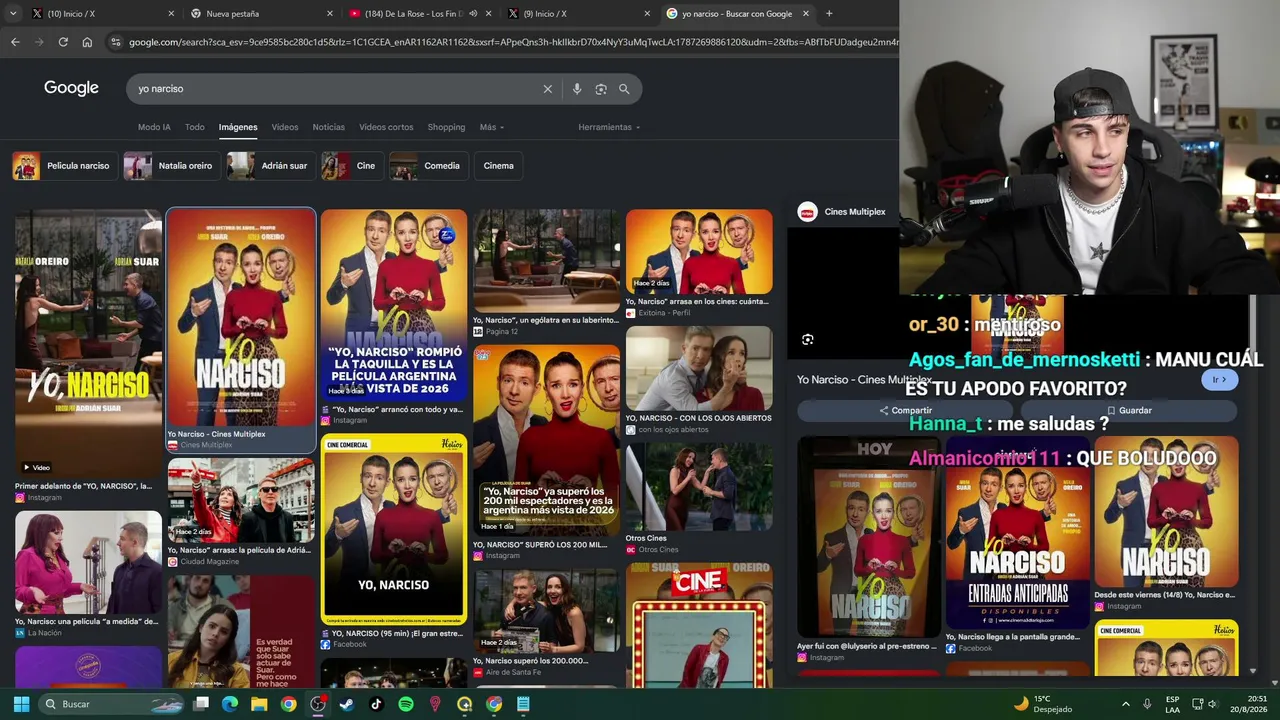
Task: Open the Chrome home page button
Action: pyautogui.click(x=87, y=42)
